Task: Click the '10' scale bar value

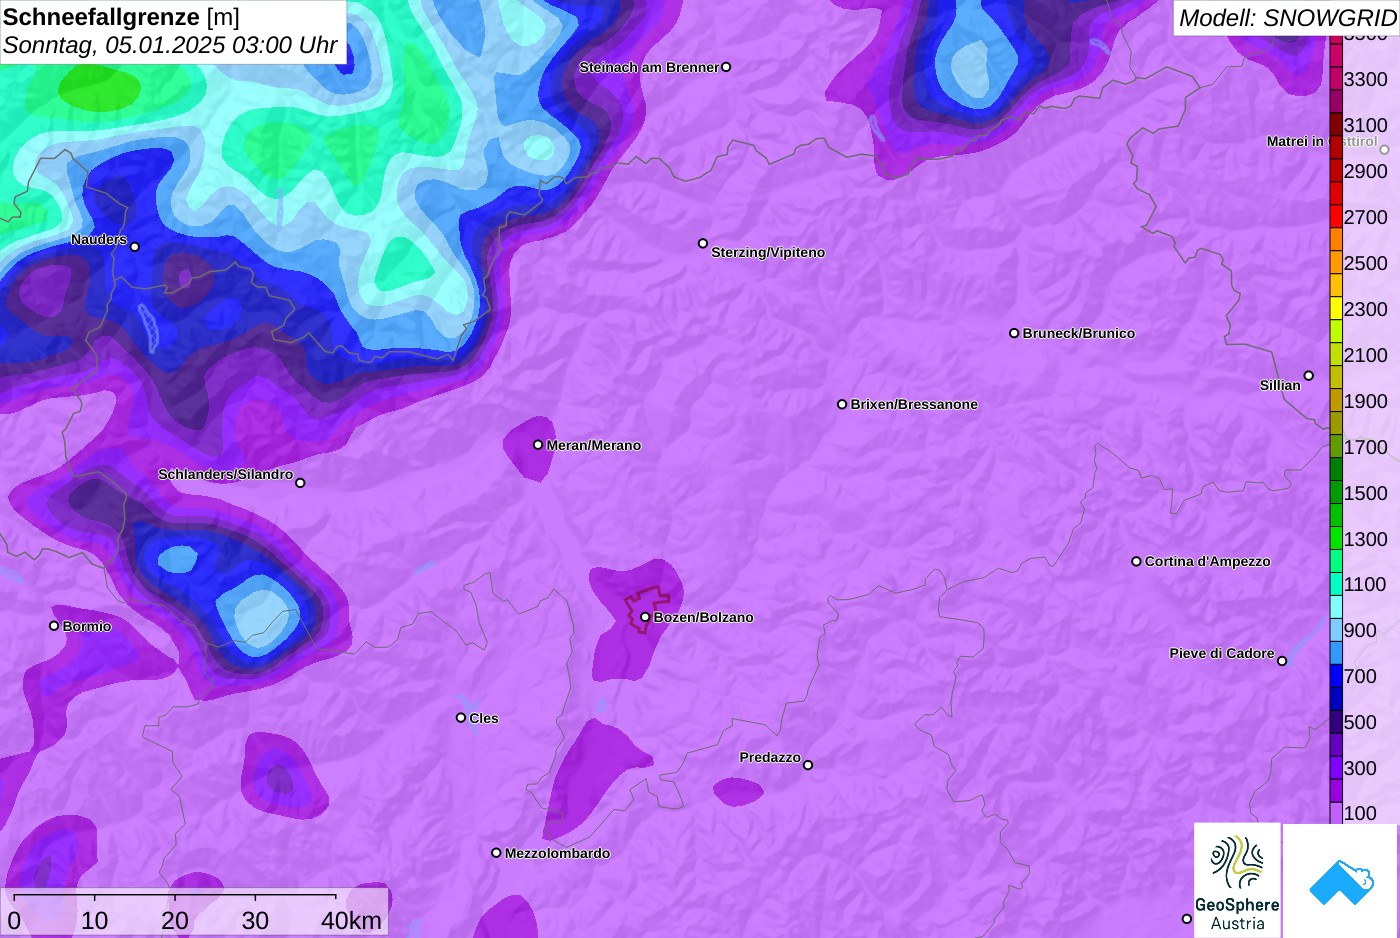Action: tap(95, 921)
